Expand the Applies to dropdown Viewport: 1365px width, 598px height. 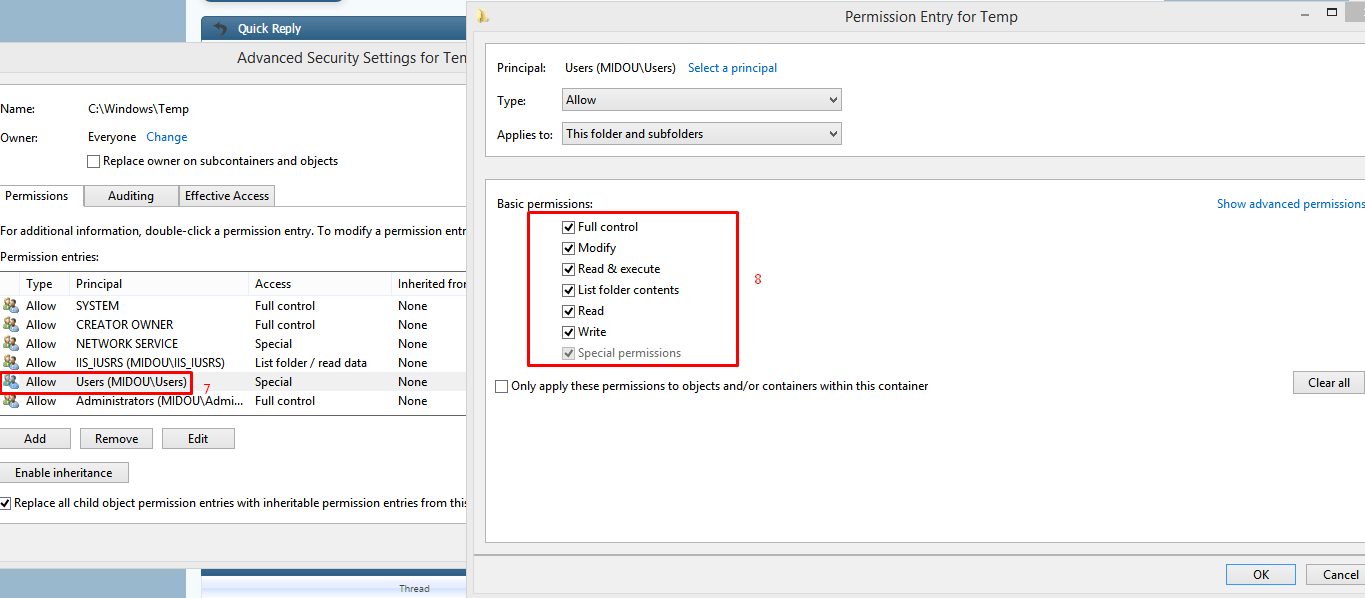(x=701, y=134)
